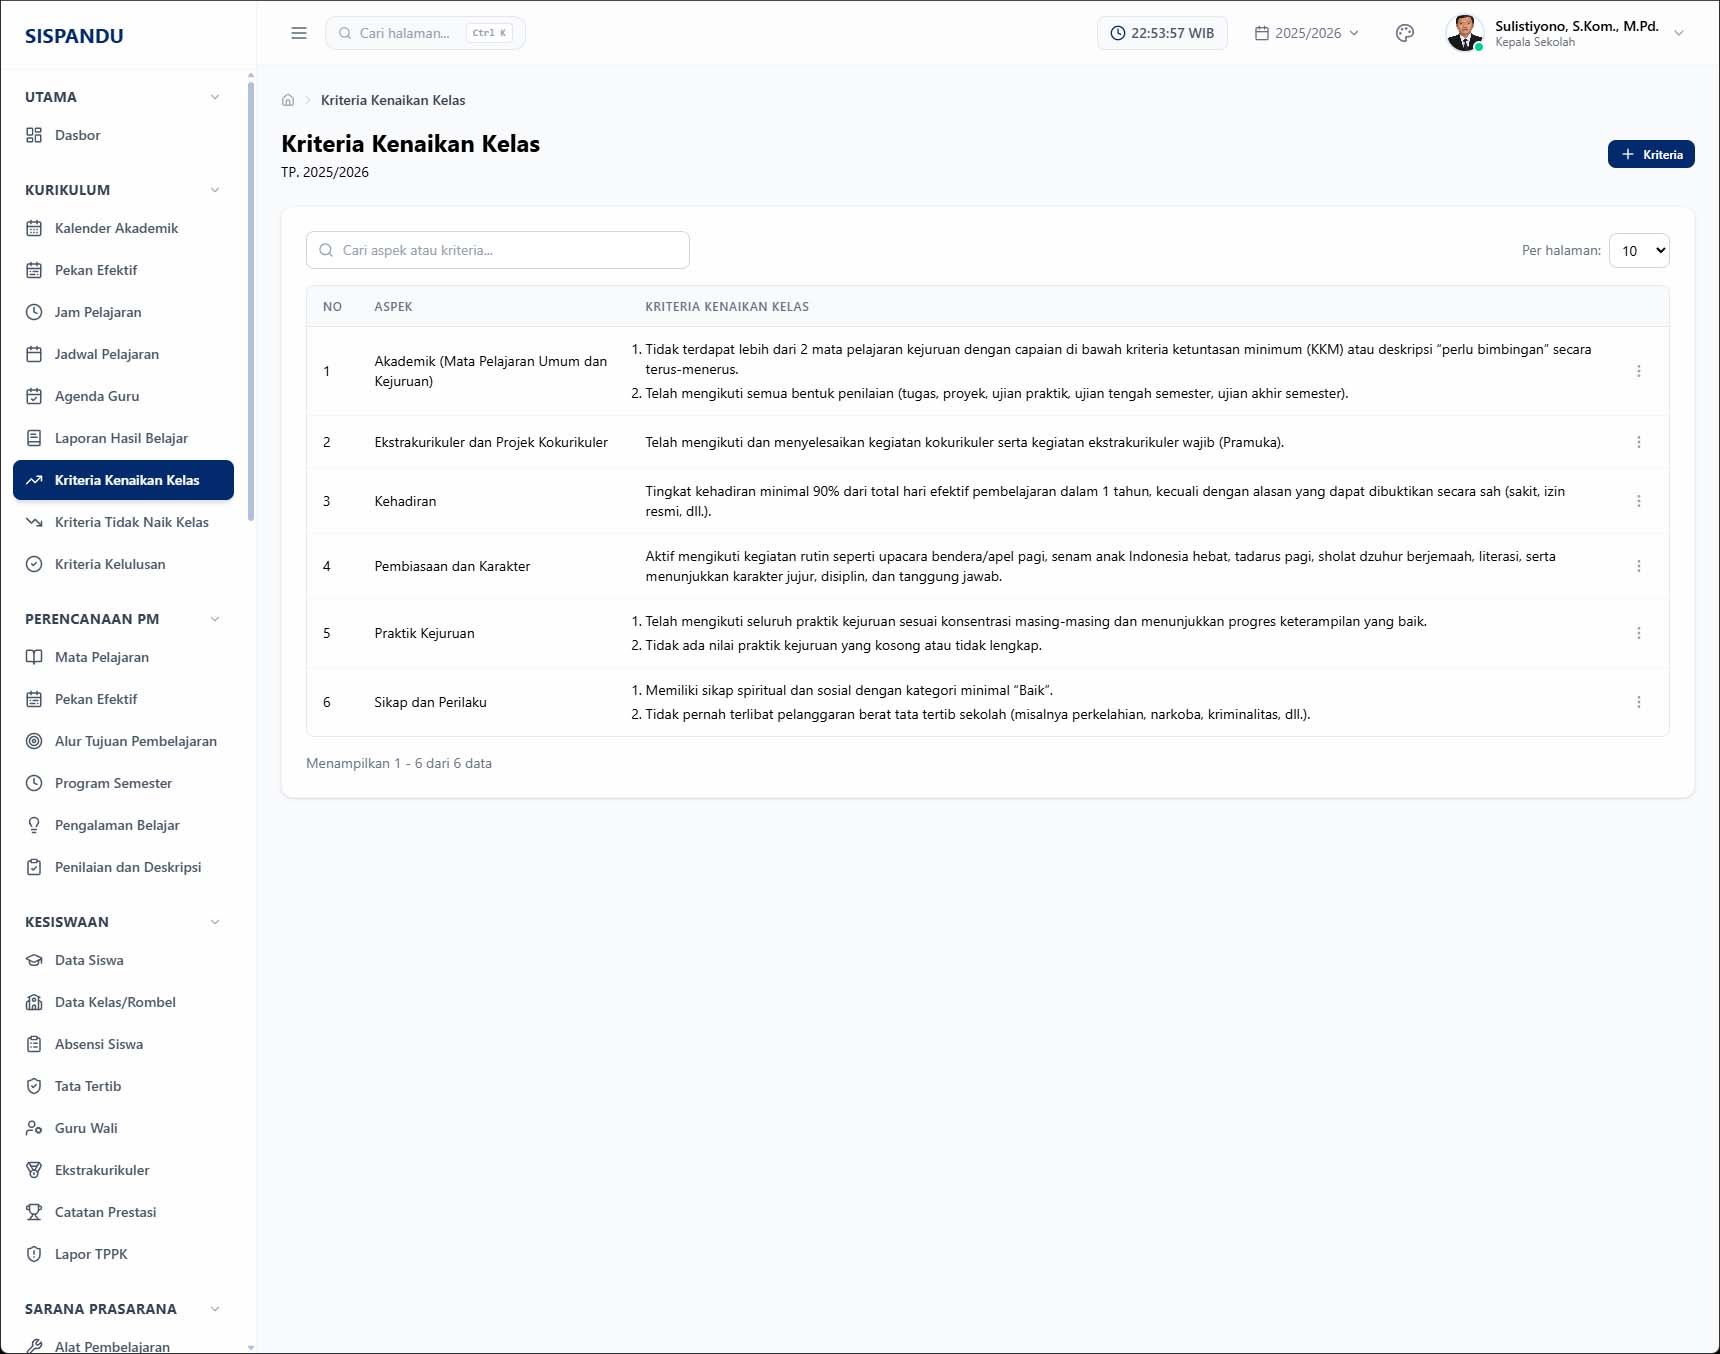Open the Per halaman dropdown
The image size is (1720, 1354).
(x=1639, y=251)
